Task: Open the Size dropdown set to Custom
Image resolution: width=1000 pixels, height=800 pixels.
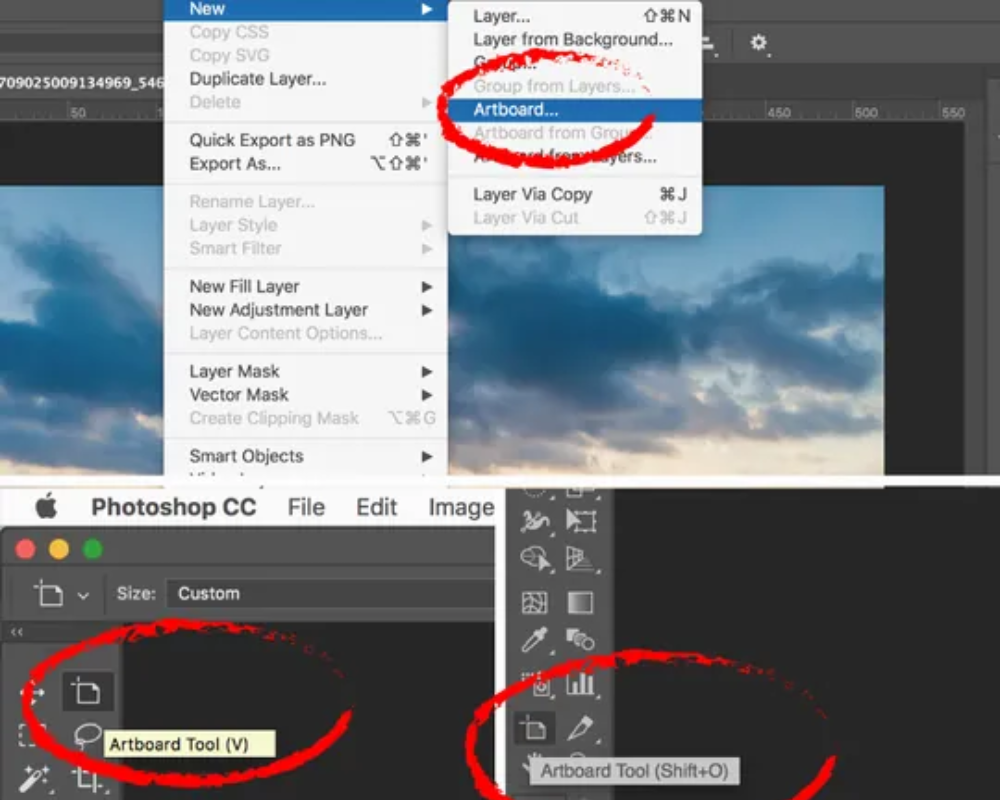Action: tap(330, 593)
